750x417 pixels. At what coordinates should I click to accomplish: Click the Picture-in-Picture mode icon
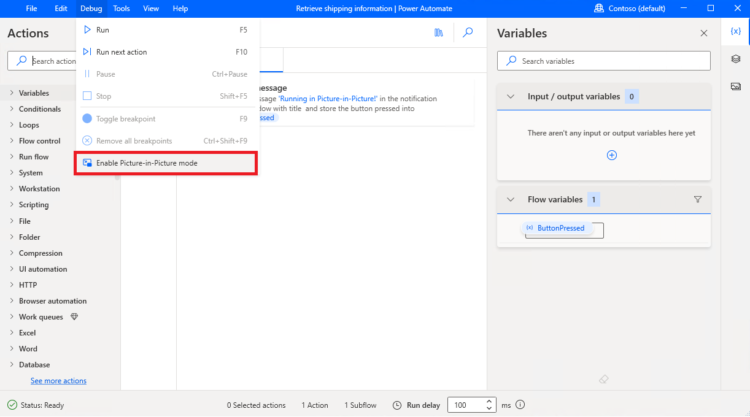pos(87,163)
